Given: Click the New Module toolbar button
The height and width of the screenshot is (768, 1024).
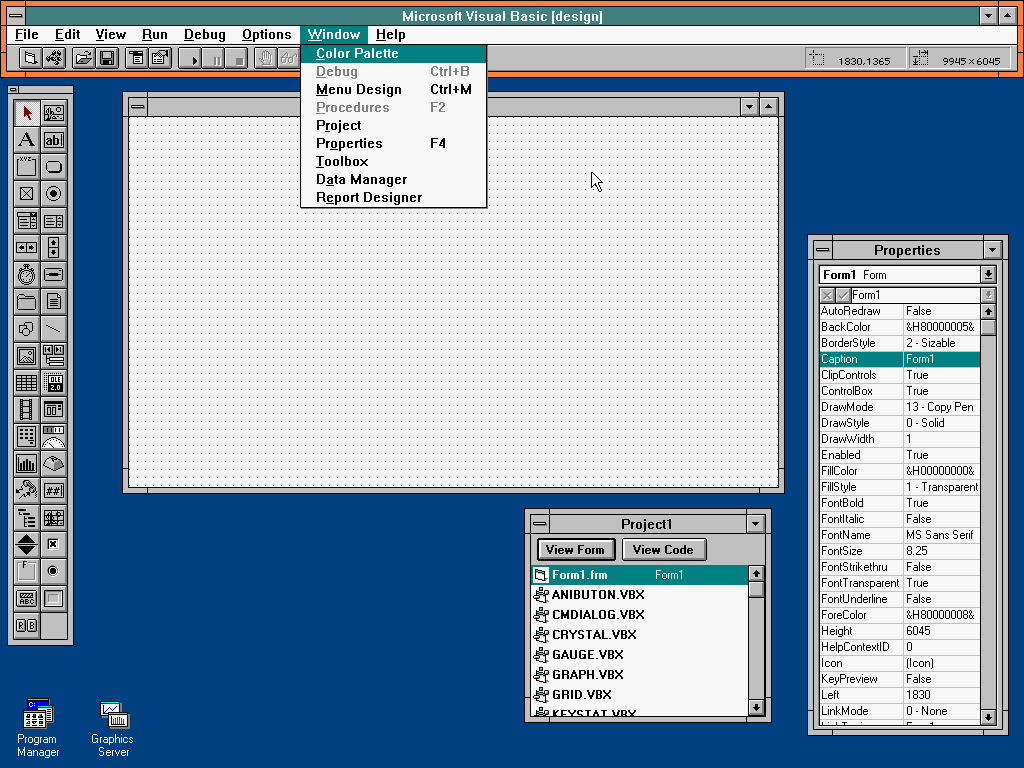Looking at the screenshot, I should pyautogui.click(x=54, y=59).
